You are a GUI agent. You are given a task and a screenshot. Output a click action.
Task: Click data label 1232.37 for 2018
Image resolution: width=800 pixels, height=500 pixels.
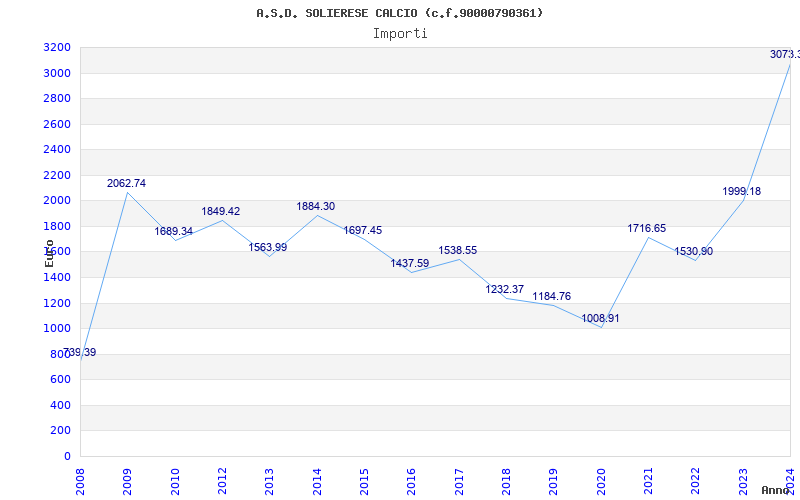505,289
